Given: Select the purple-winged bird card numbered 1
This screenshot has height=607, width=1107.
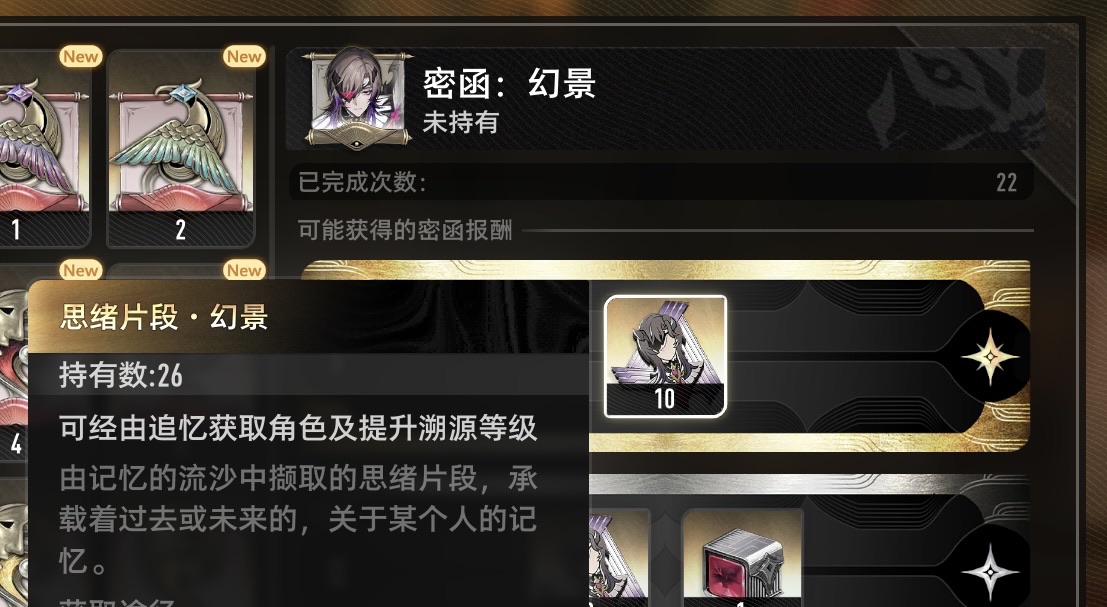Looking at the screenshot, I should (x=44, y=148).
